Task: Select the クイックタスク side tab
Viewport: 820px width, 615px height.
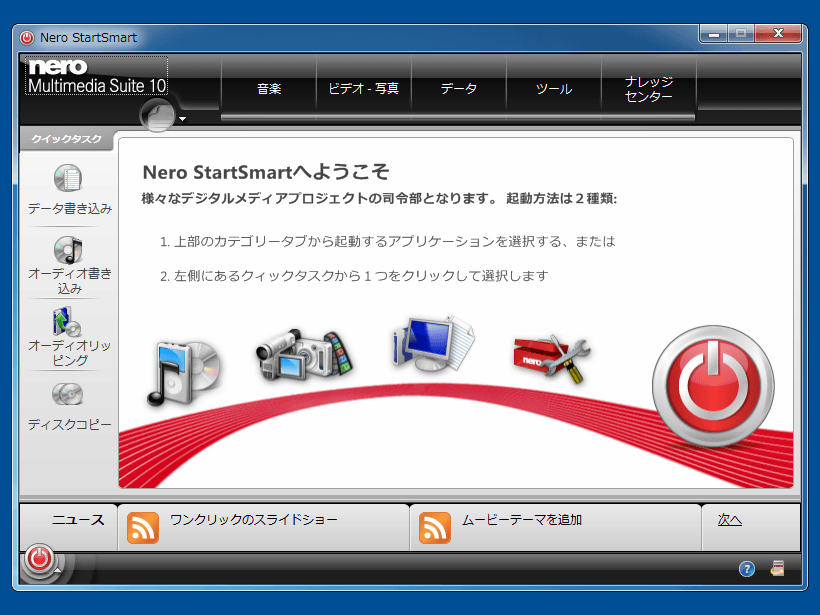Action: point(66,139)
